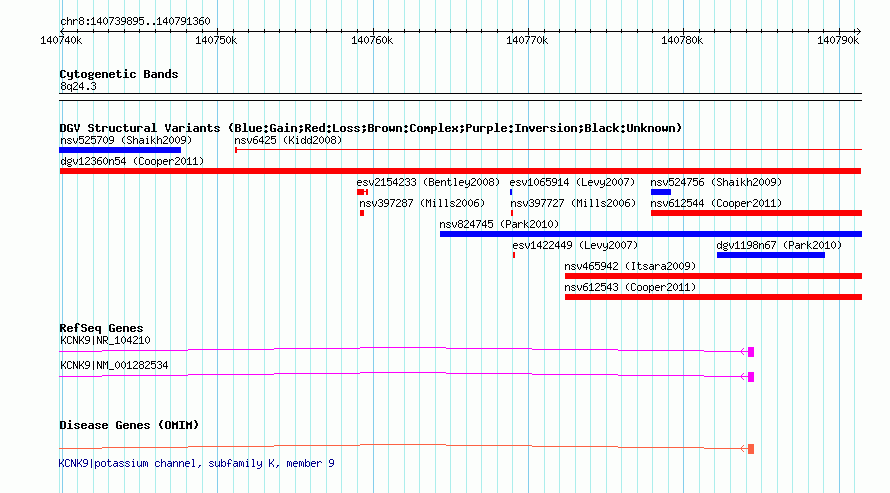The image size is (890, 493).
Task: Click the 140790k ruler label
Action: point(838,40)
